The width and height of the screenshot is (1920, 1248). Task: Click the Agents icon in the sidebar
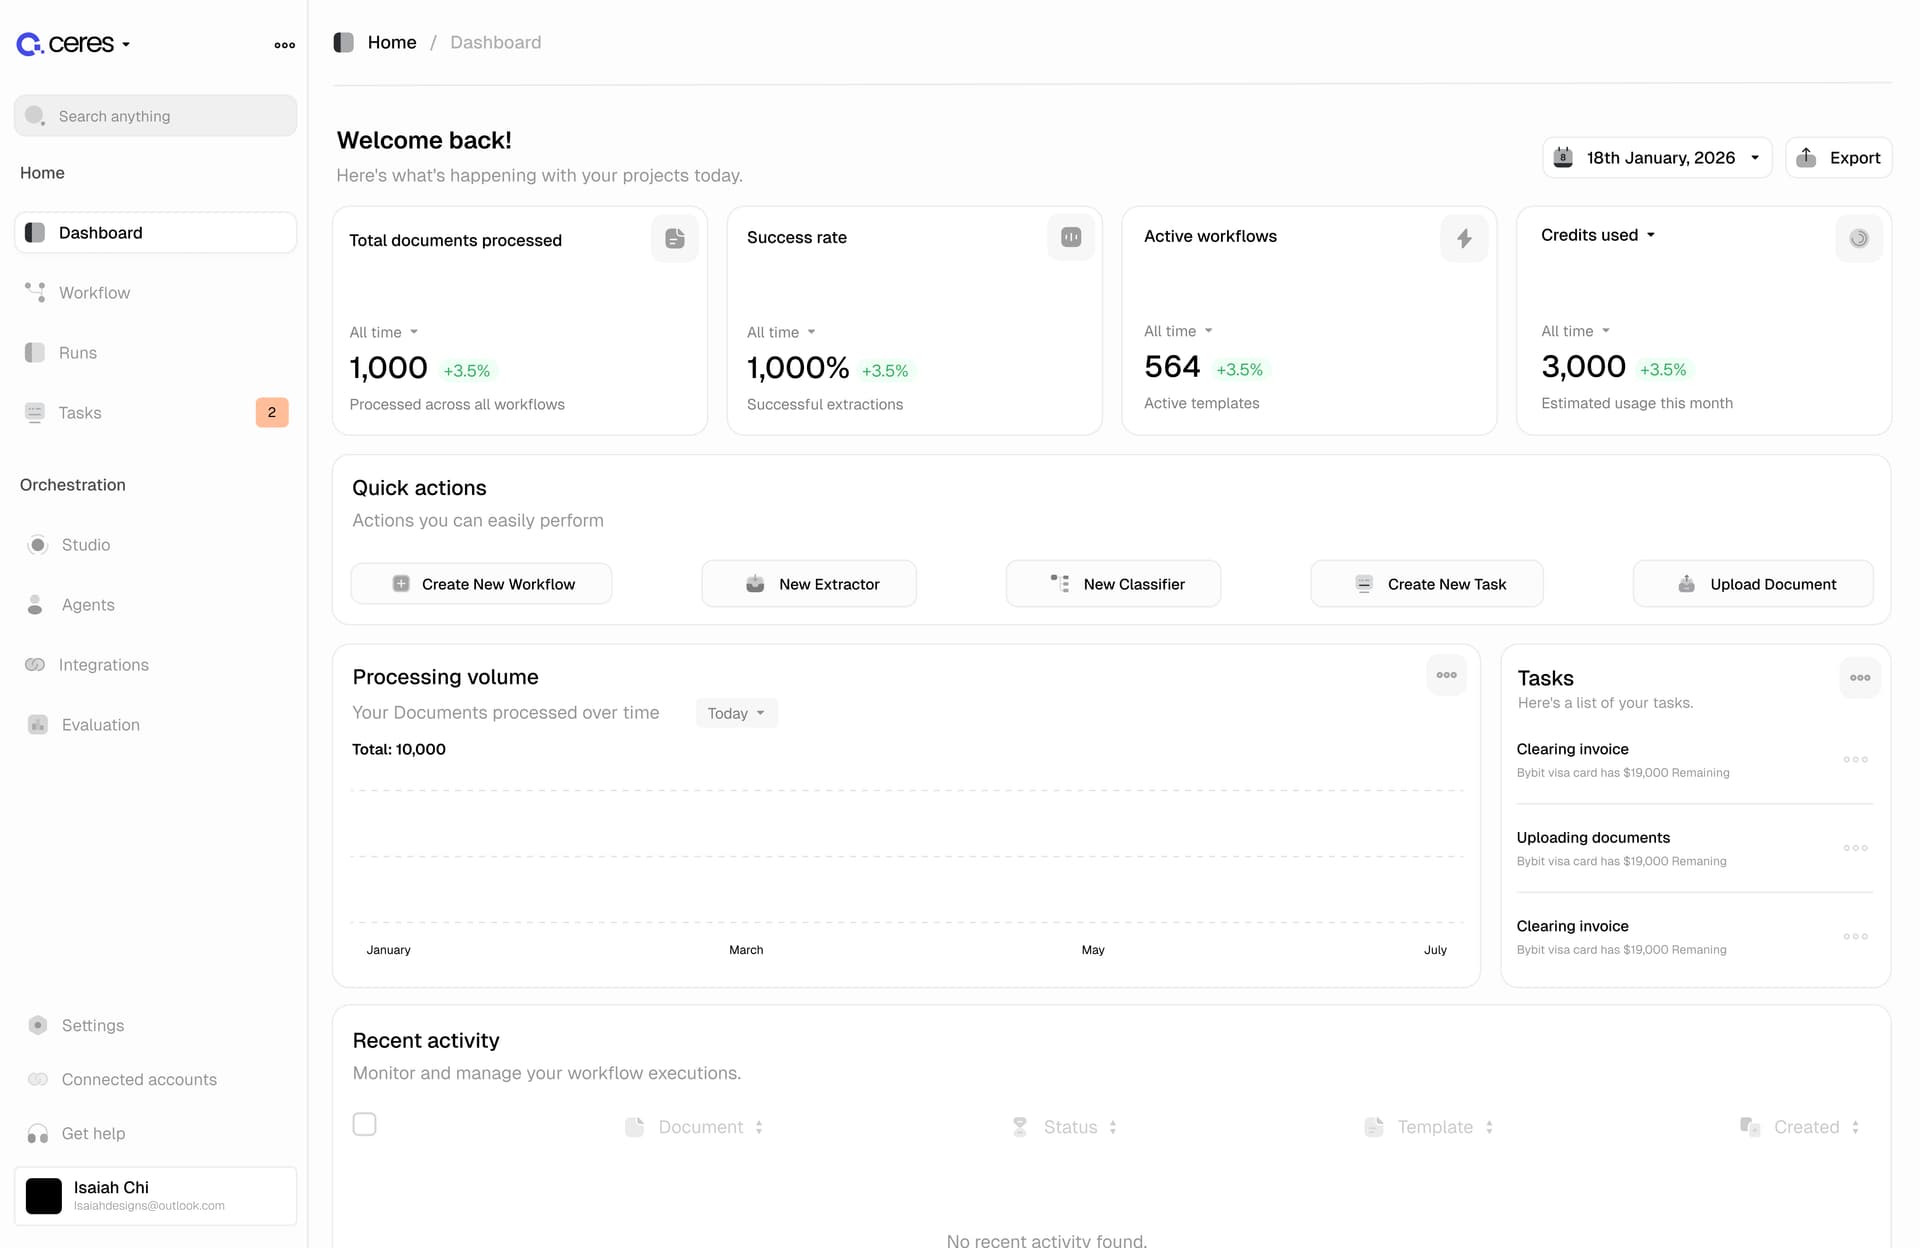pyautogui.click(x=35, y=604)
